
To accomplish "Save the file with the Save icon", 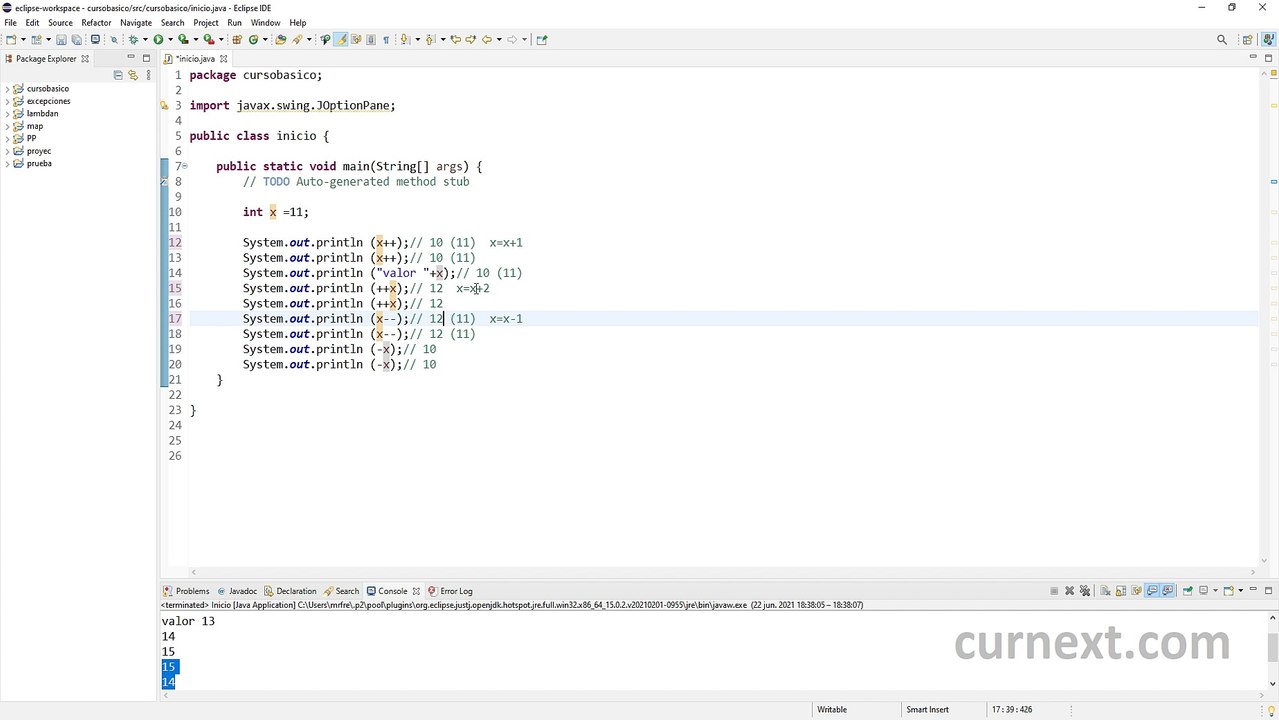I will (61, 40).
